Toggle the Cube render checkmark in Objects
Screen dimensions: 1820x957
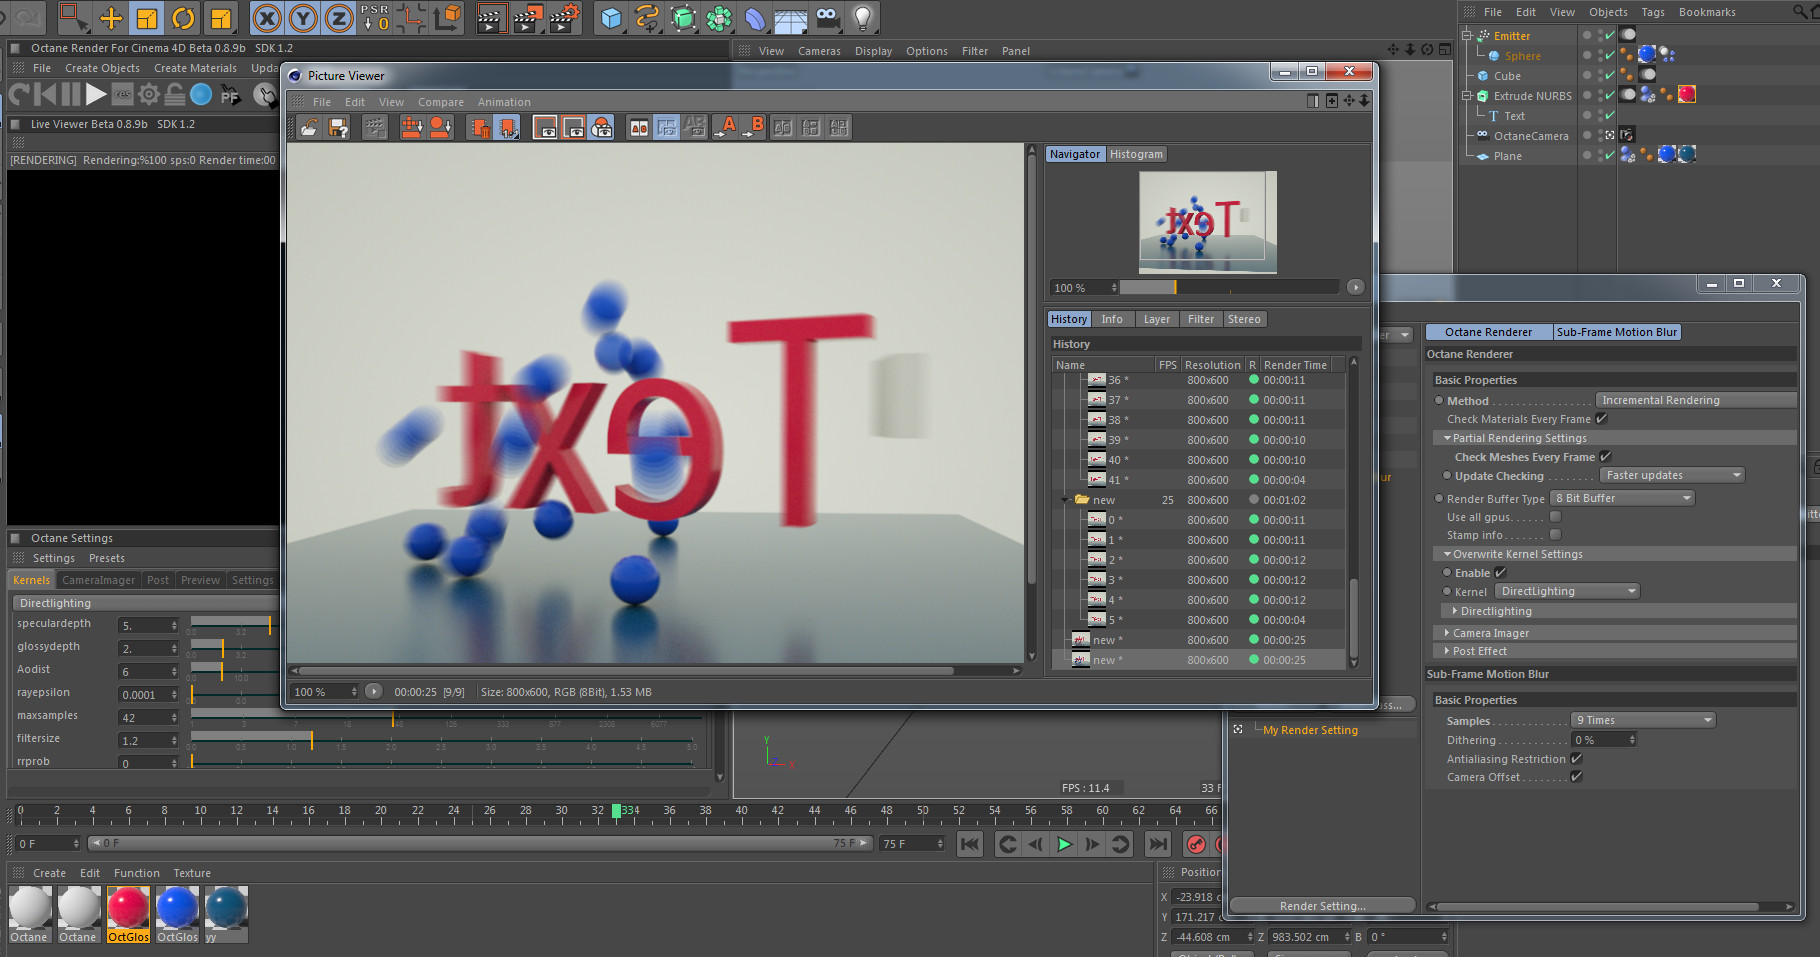pos(1609,76)
